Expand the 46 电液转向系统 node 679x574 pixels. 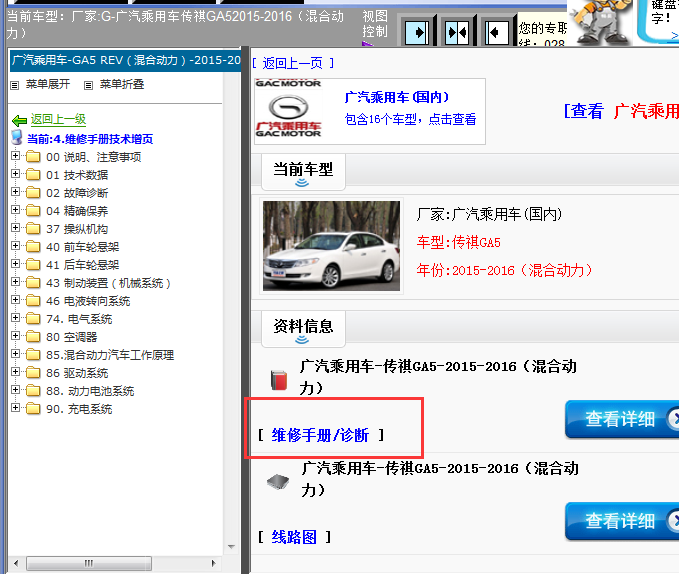[16, 300]
